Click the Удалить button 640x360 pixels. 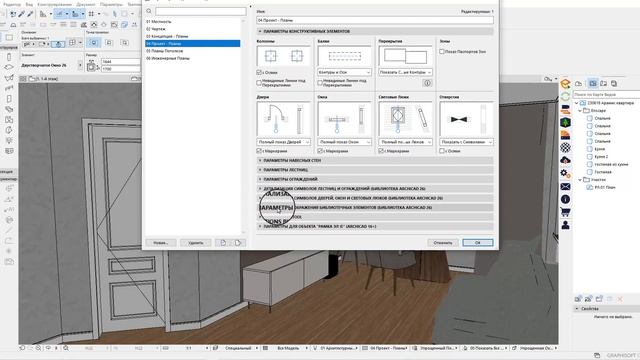coord(196,243)
